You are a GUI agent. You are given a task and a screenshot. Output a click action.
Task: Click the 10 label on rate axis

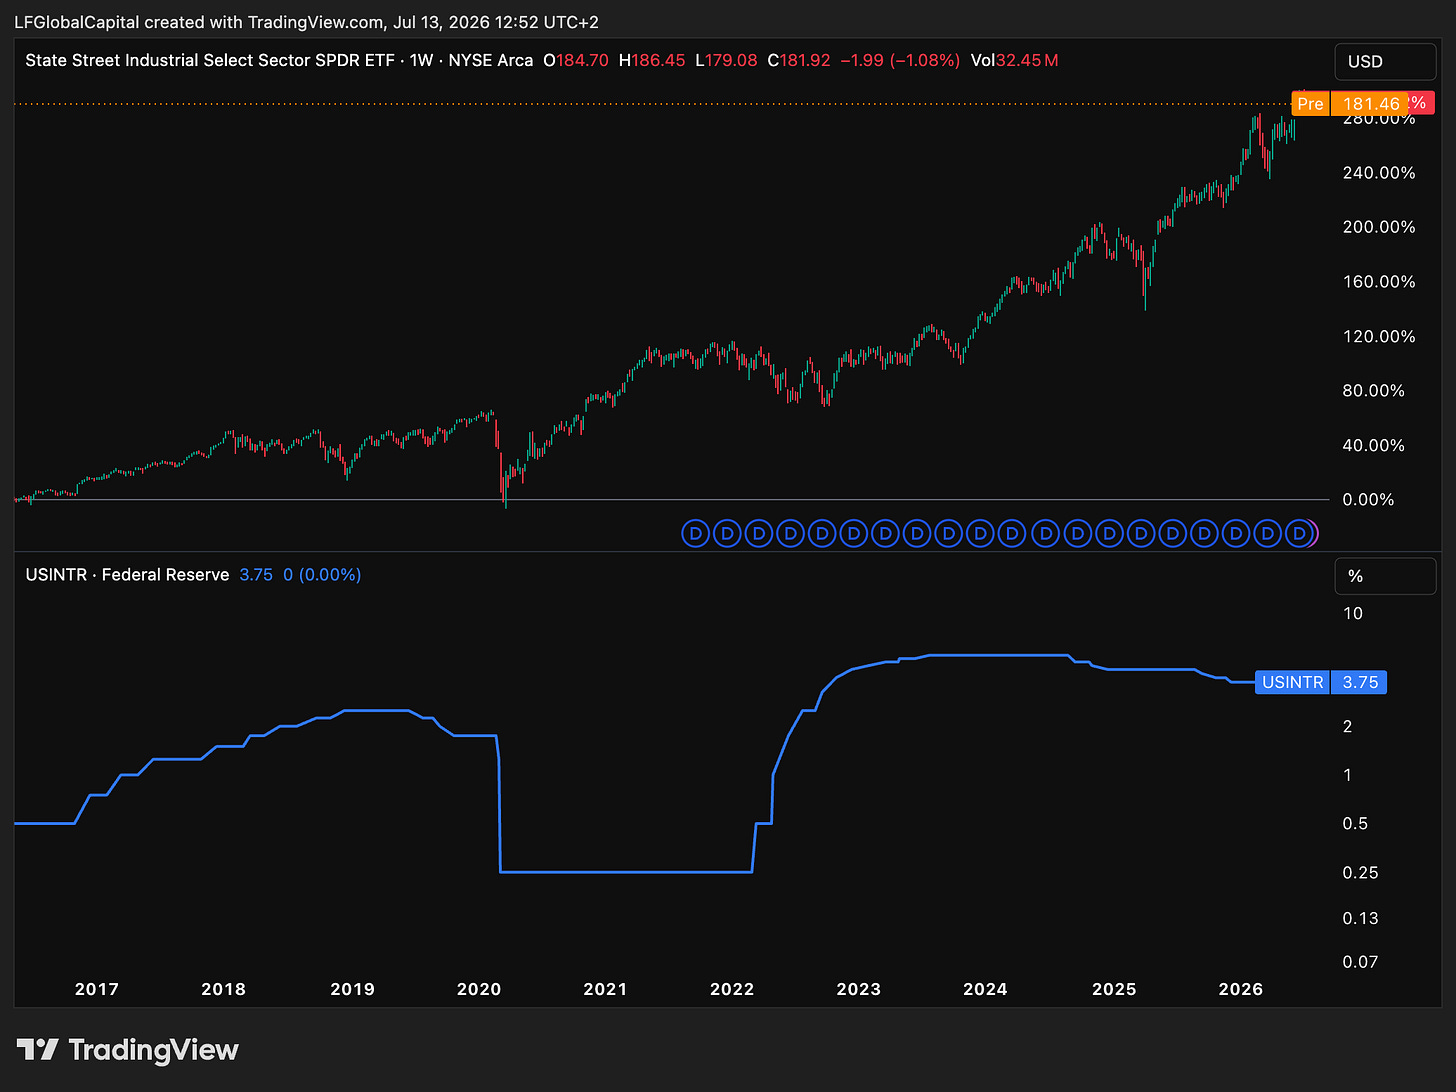[1352, 613]
